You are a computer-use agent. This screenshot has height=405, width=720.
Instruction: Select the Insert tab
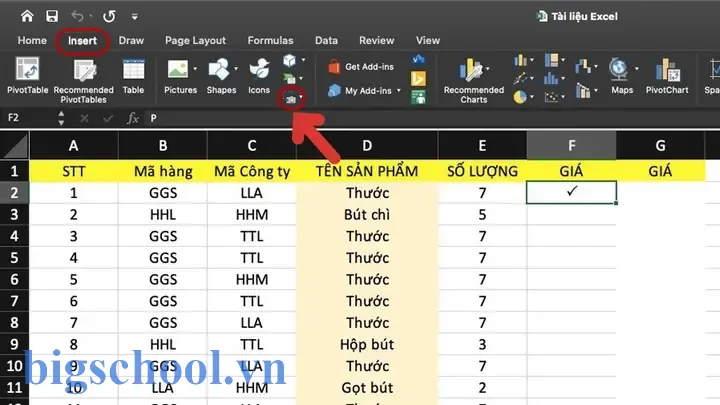82,40
